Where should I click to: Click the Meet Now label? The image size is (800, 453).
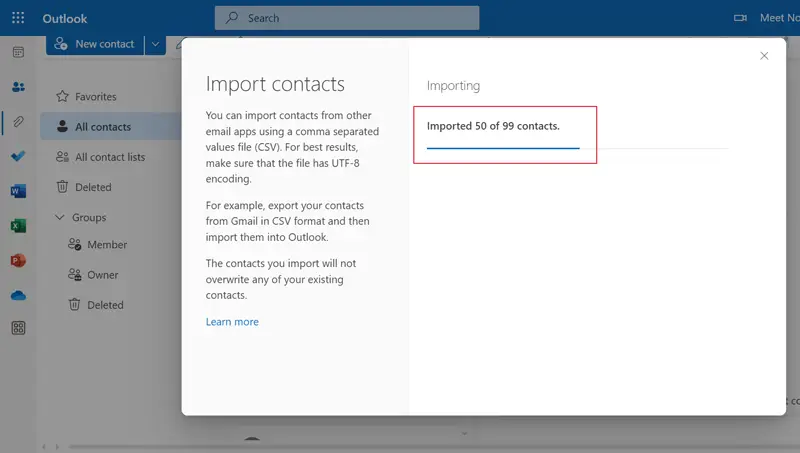[x=780, y=18]
